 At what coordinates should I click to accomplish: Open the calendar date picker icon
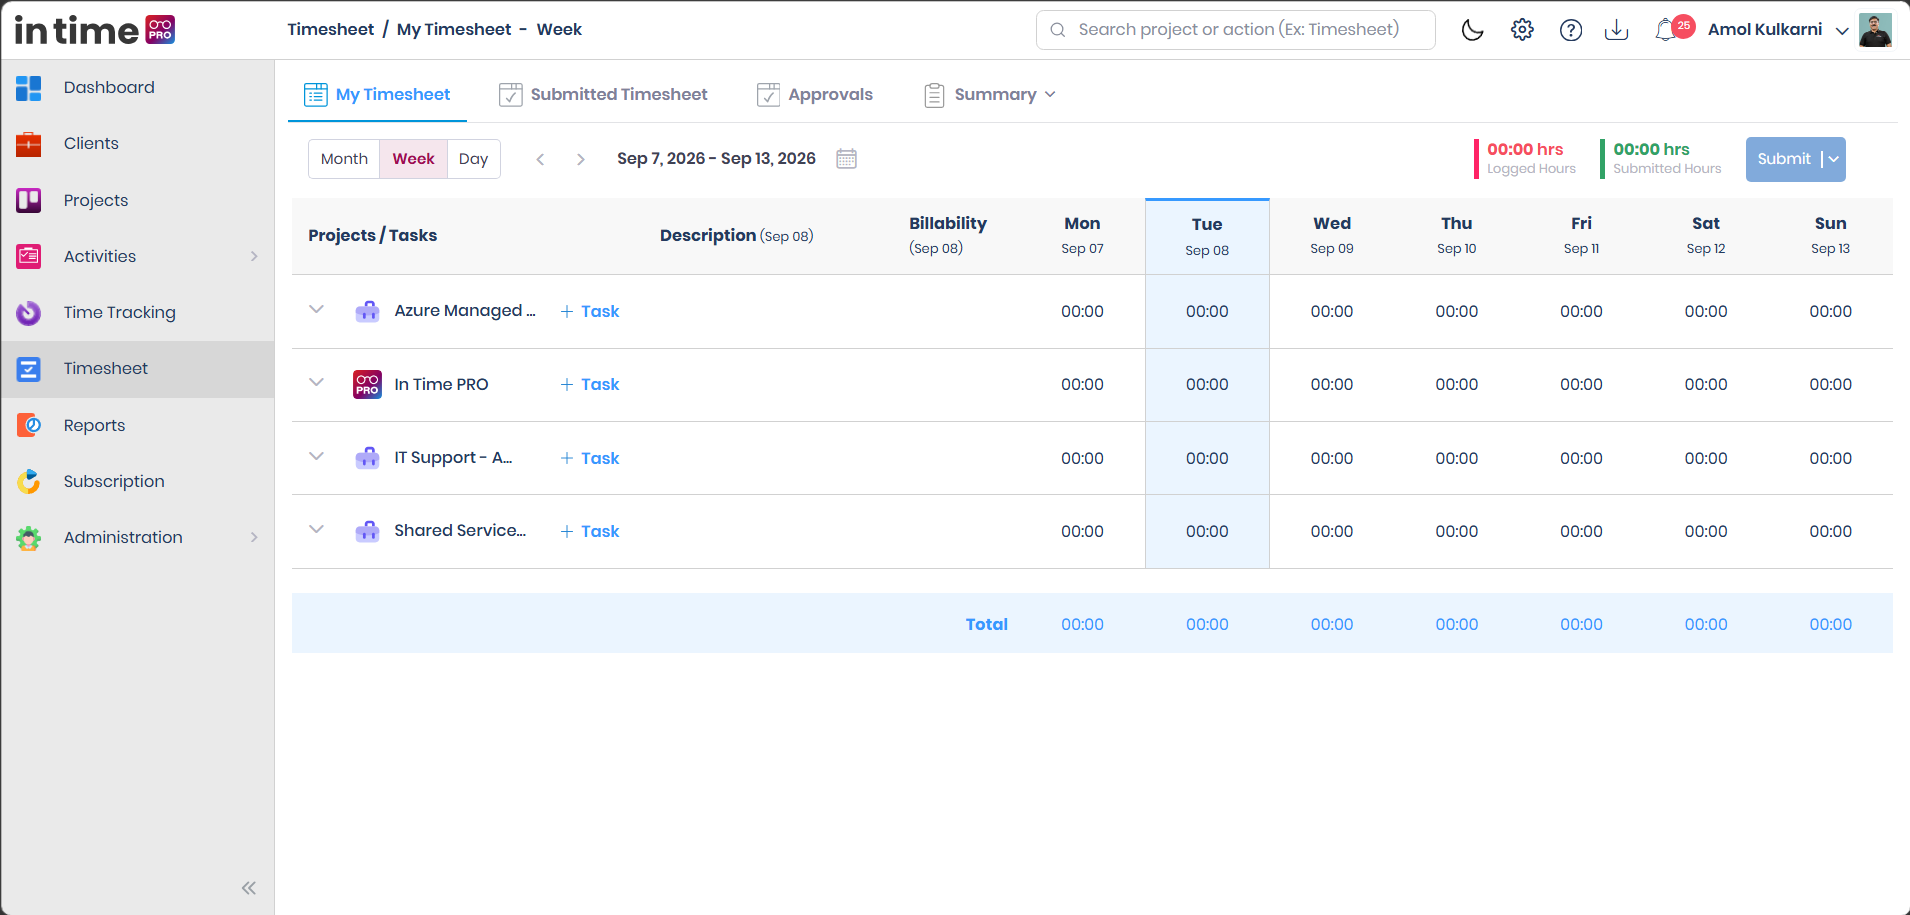(x=846, y=159)
